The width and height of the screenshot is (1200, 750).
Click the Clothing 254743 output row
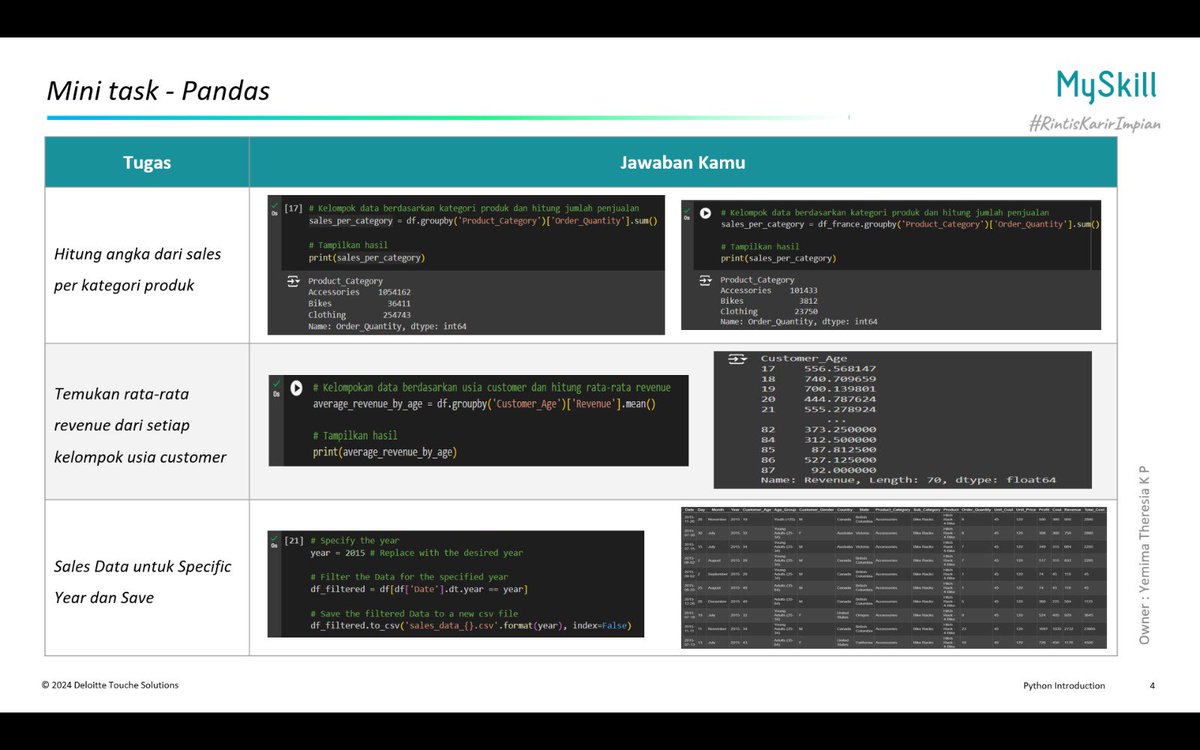coord(360,314)
